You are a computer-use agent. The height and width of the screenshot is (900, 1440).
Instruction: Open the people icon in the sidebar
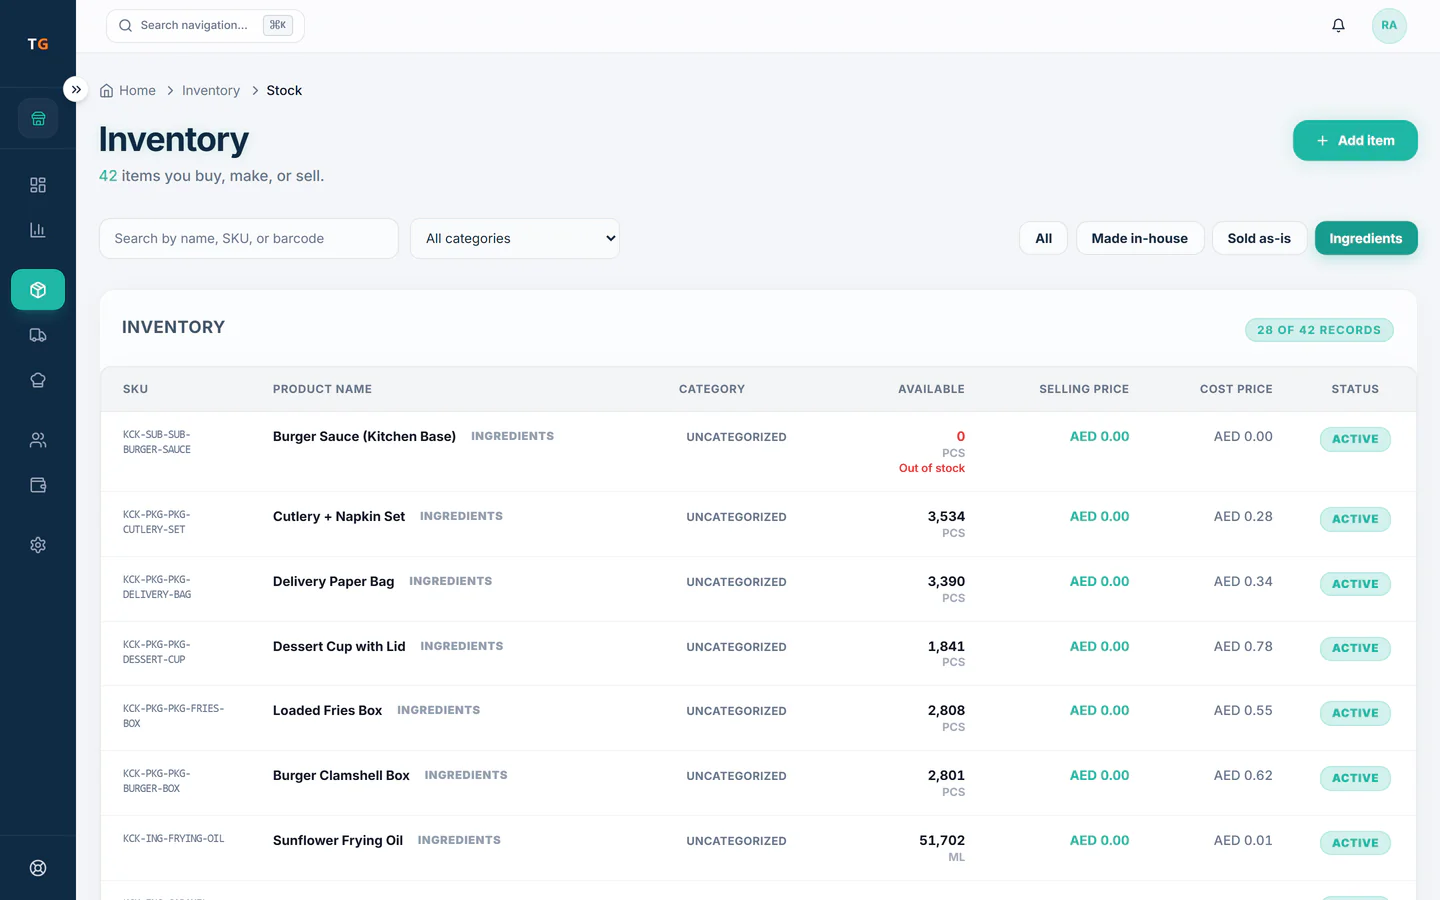point(38,440)
